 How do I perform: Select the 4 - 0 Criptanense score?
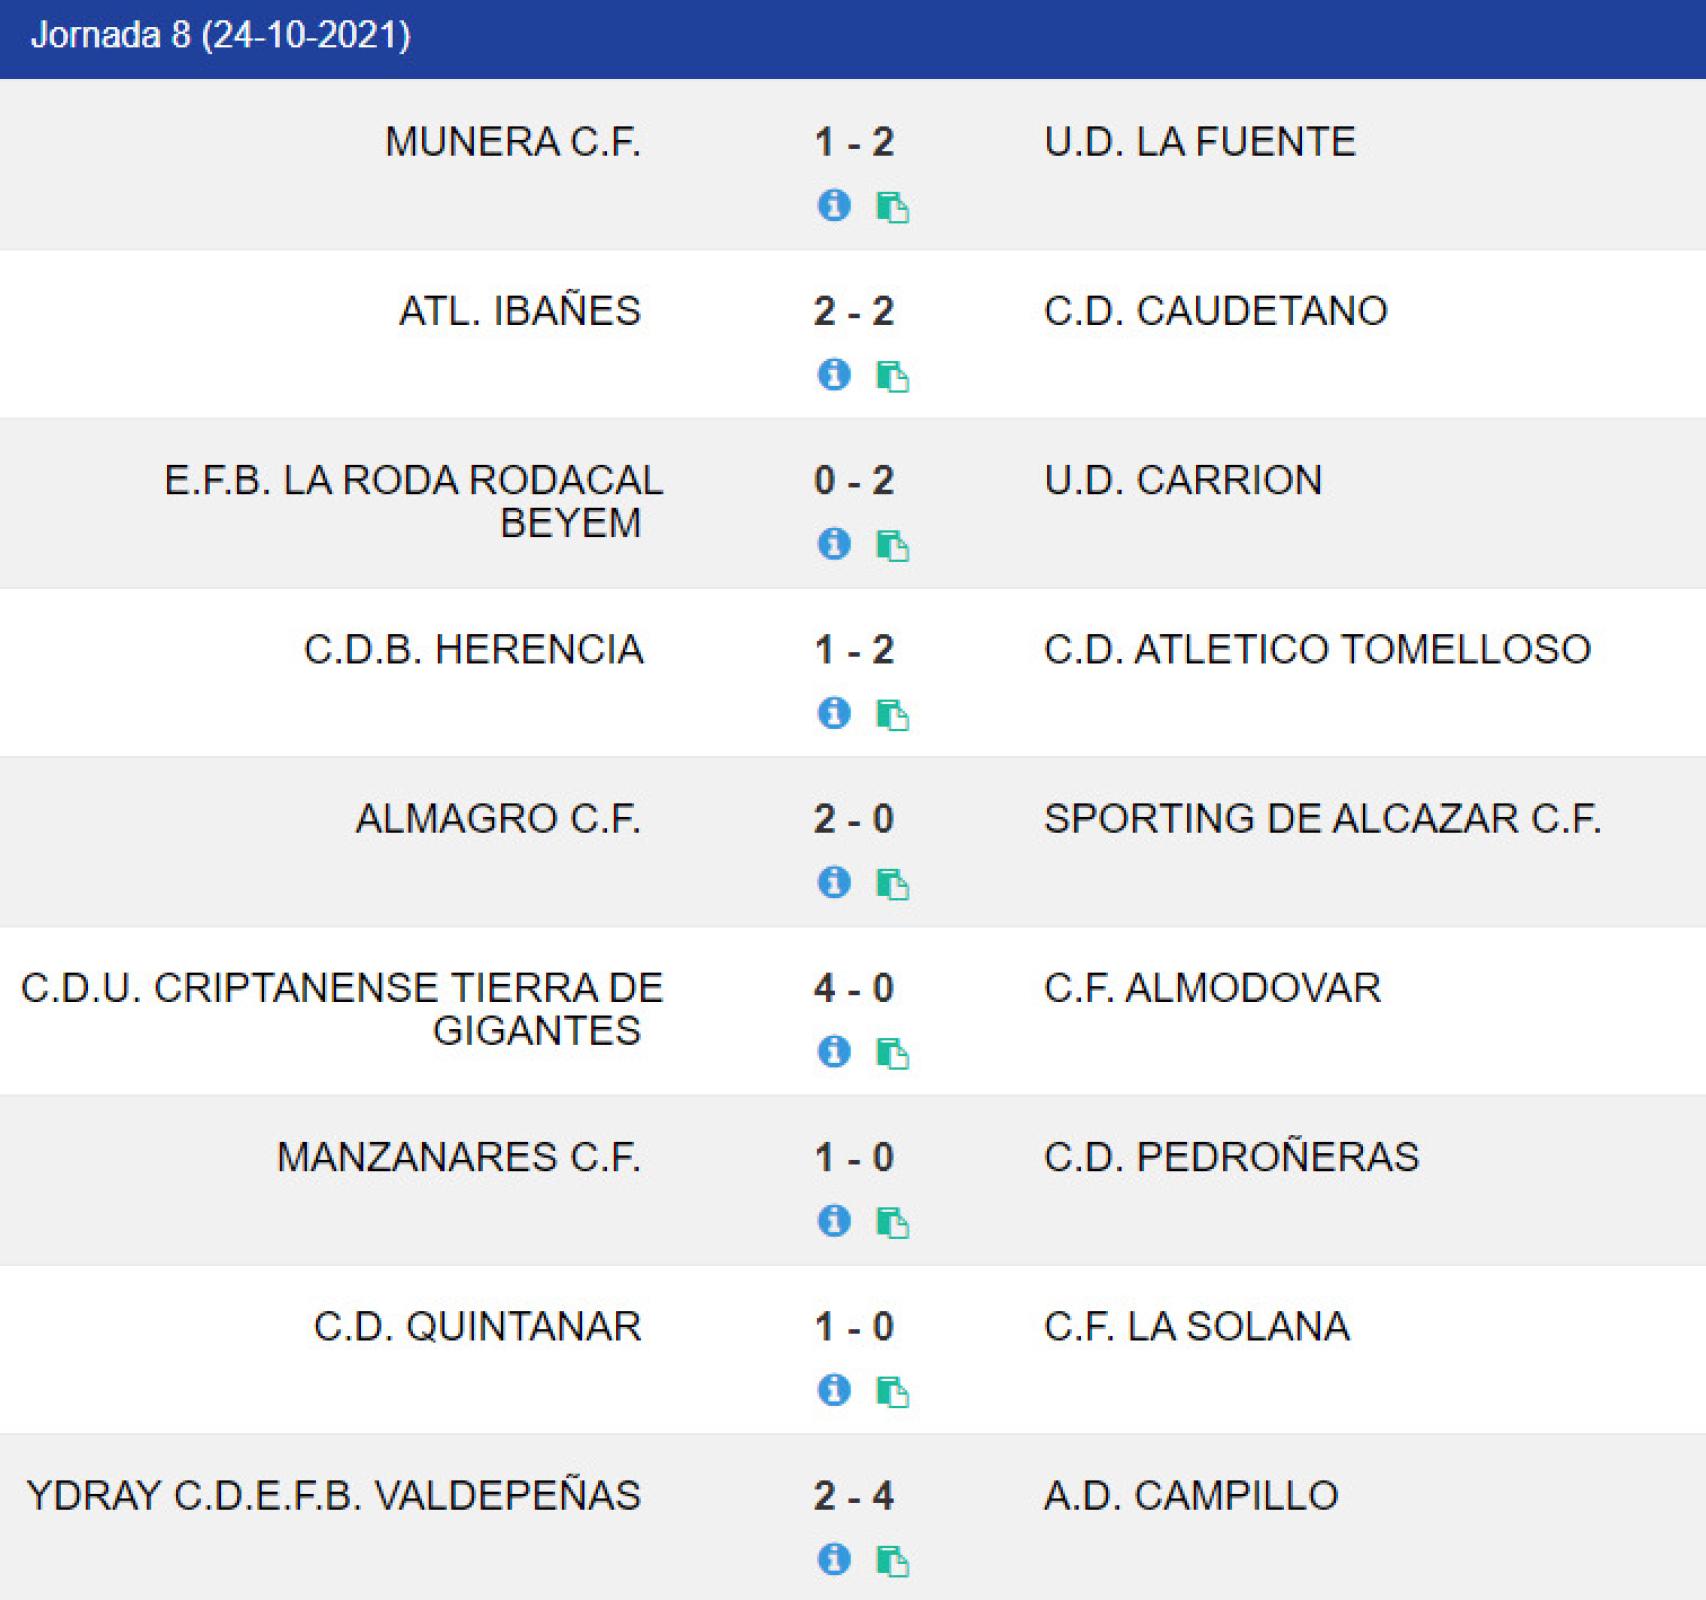tap(854, 988)
